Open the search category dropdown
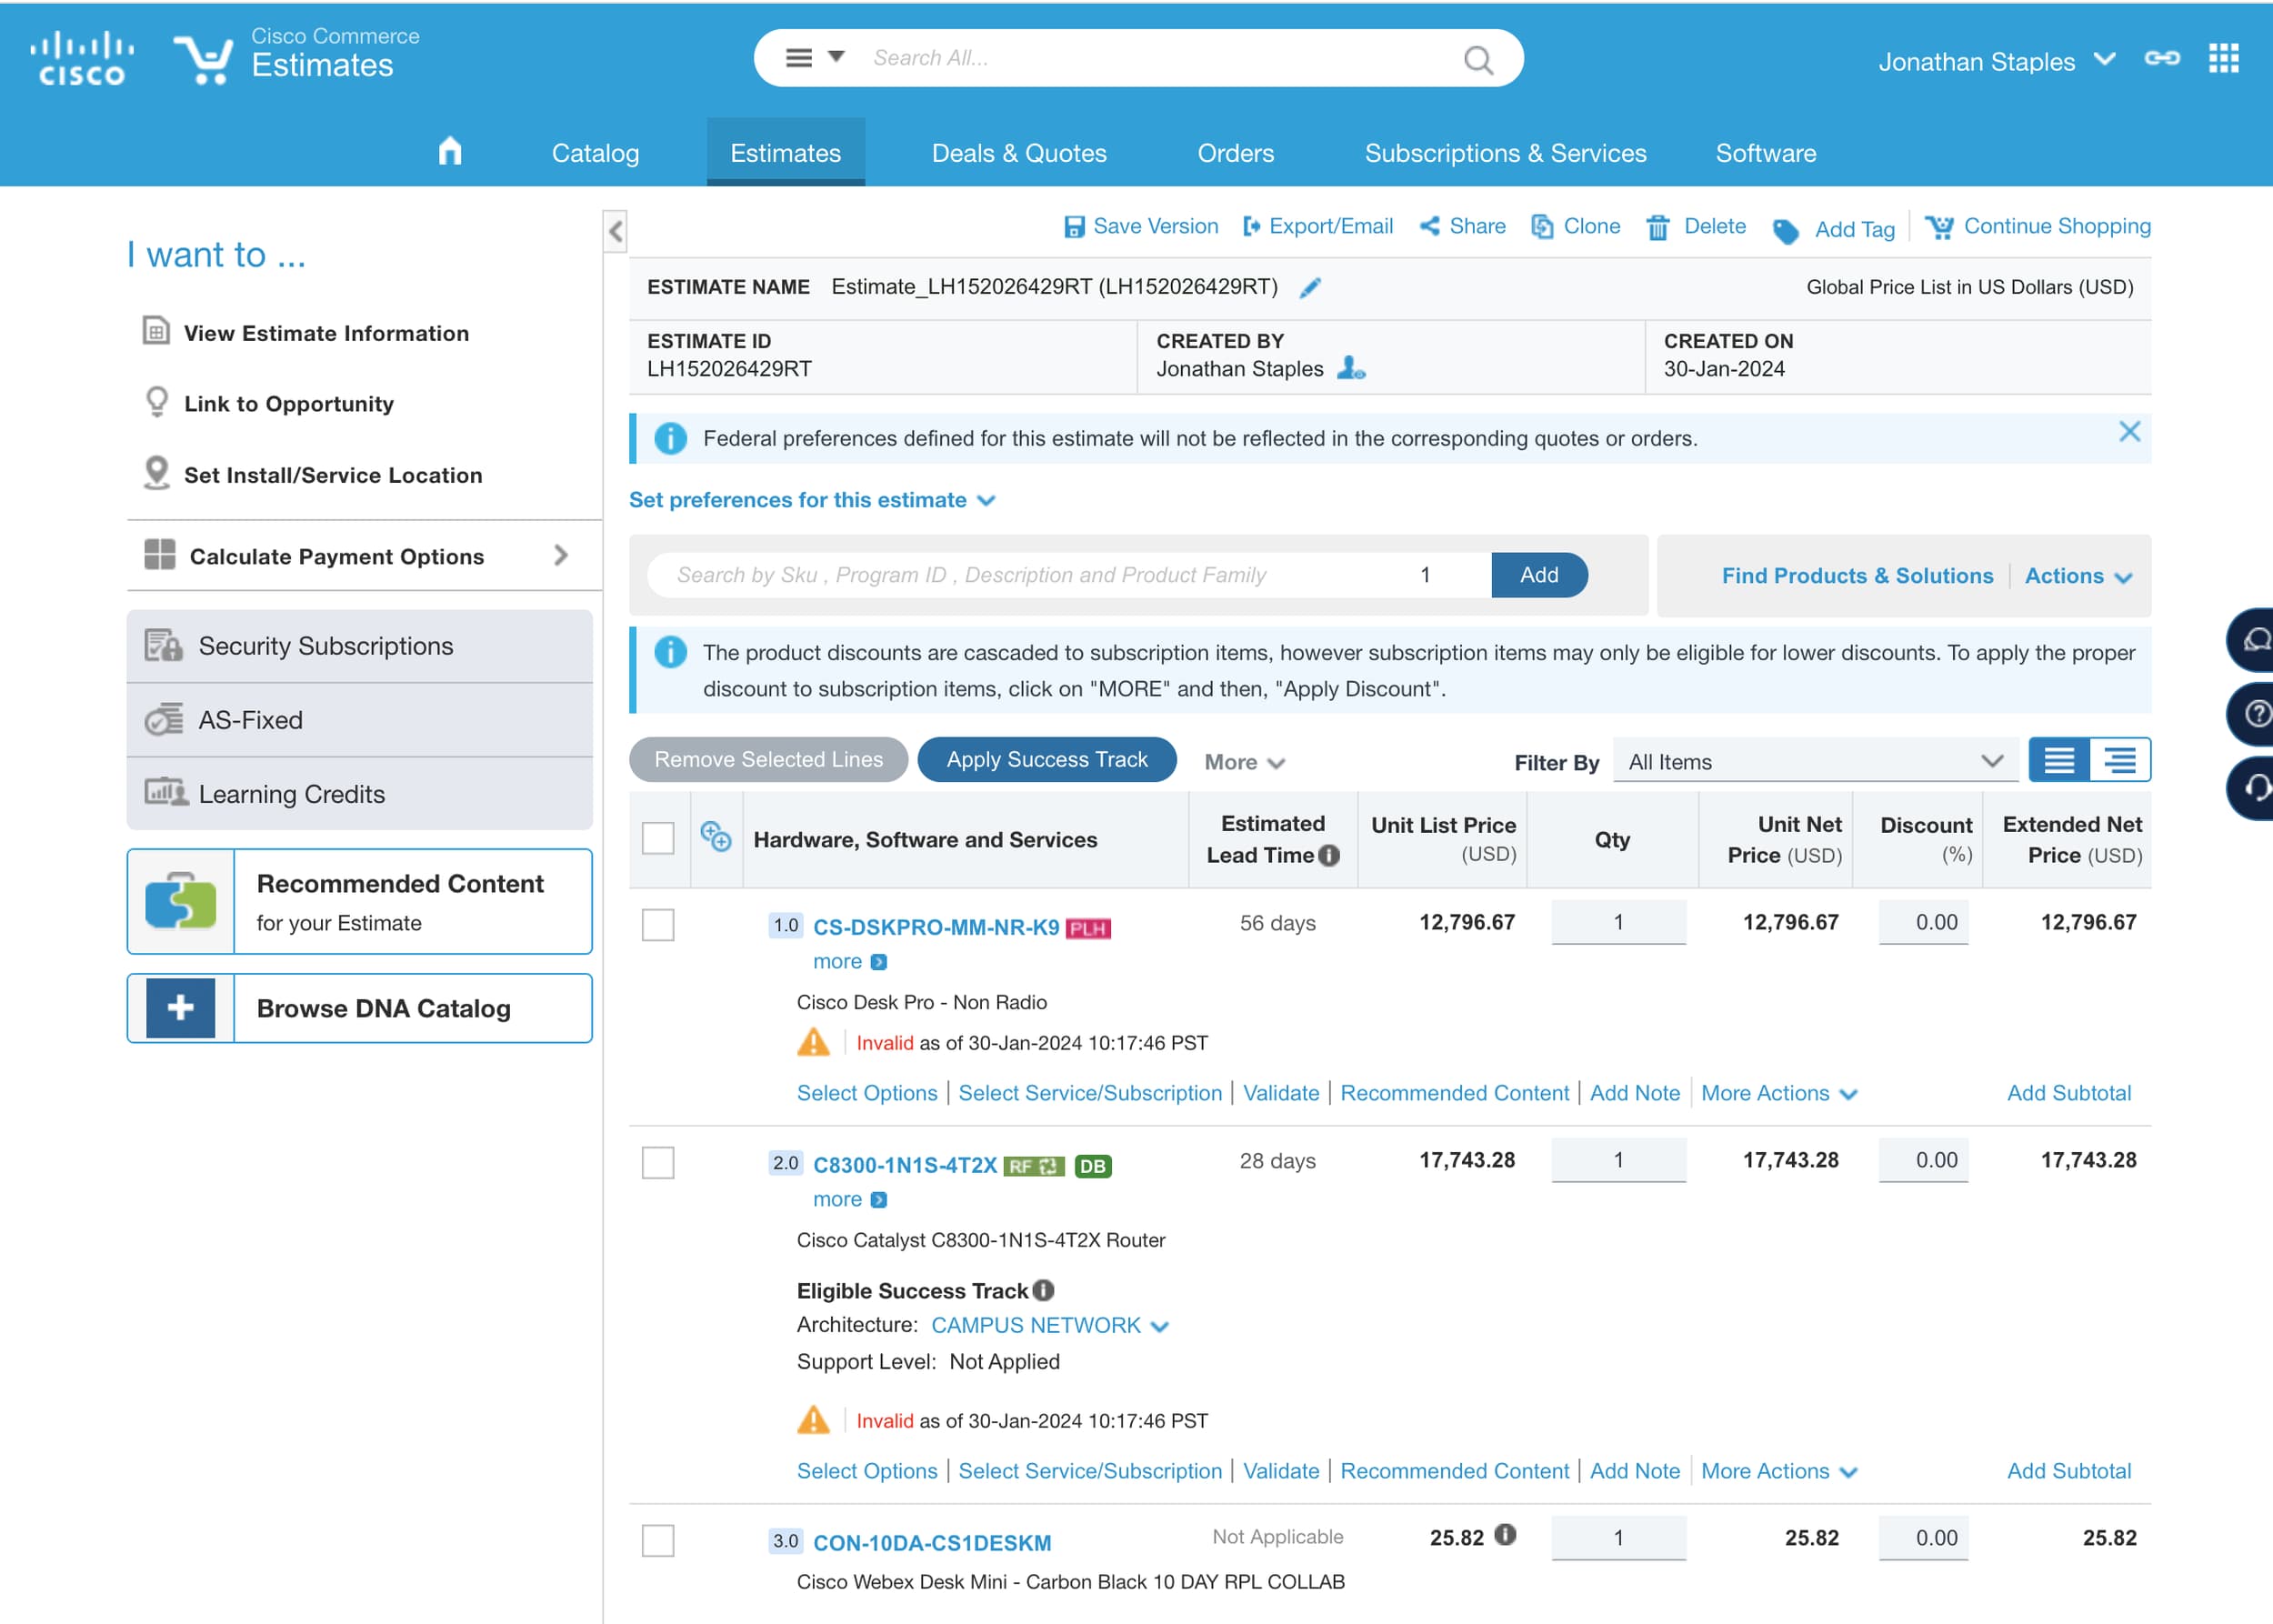The width and height of the screenshot is (2273, 1624). pyautogui.click(x=815, y=58)
